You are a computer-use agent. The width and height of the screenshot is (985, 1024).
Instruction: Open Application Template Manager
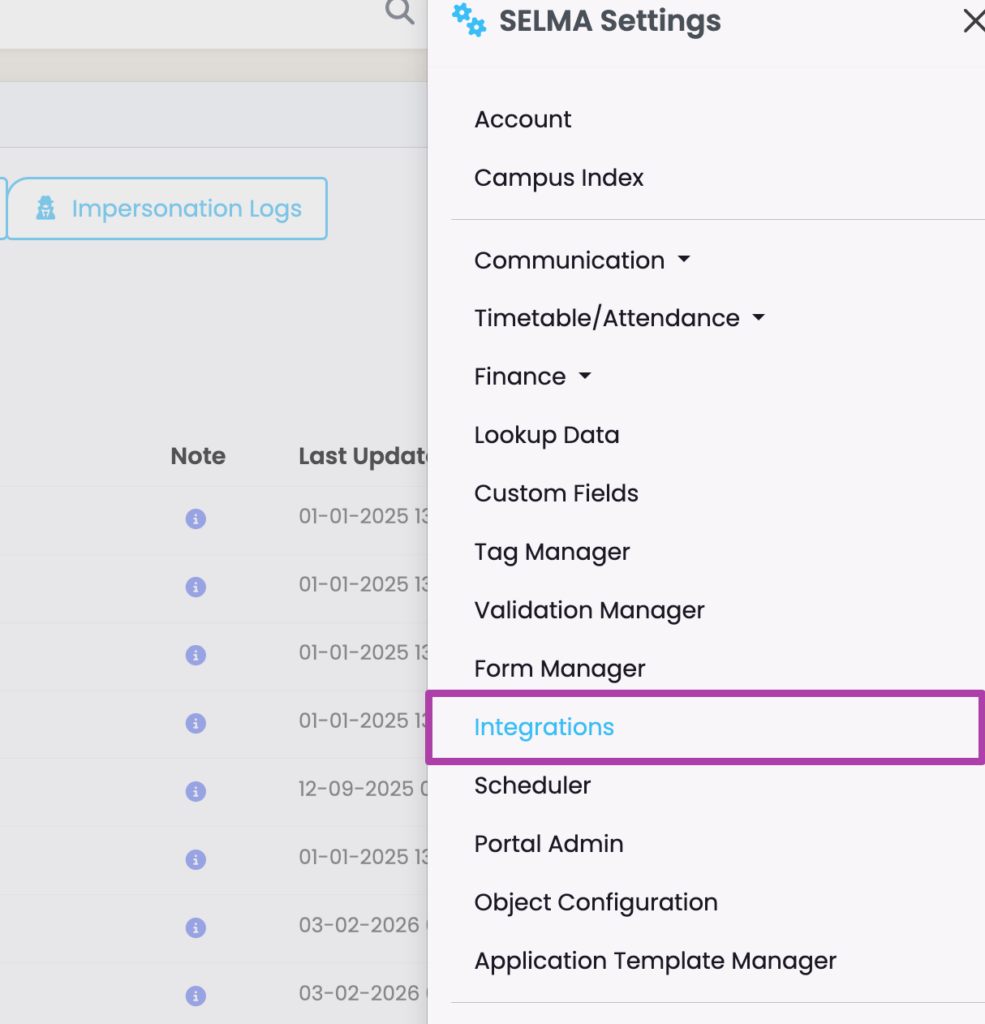pos(655,961)
